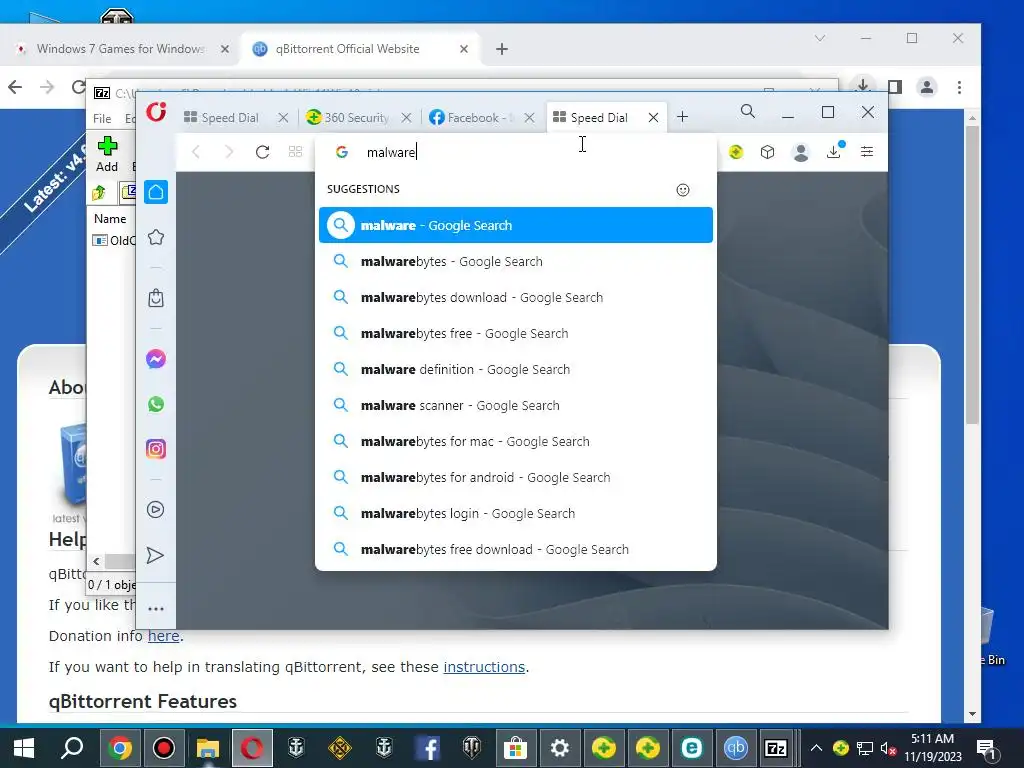
Task: Select 'malware - Google Search' suggestion
Action: (516, 225)
